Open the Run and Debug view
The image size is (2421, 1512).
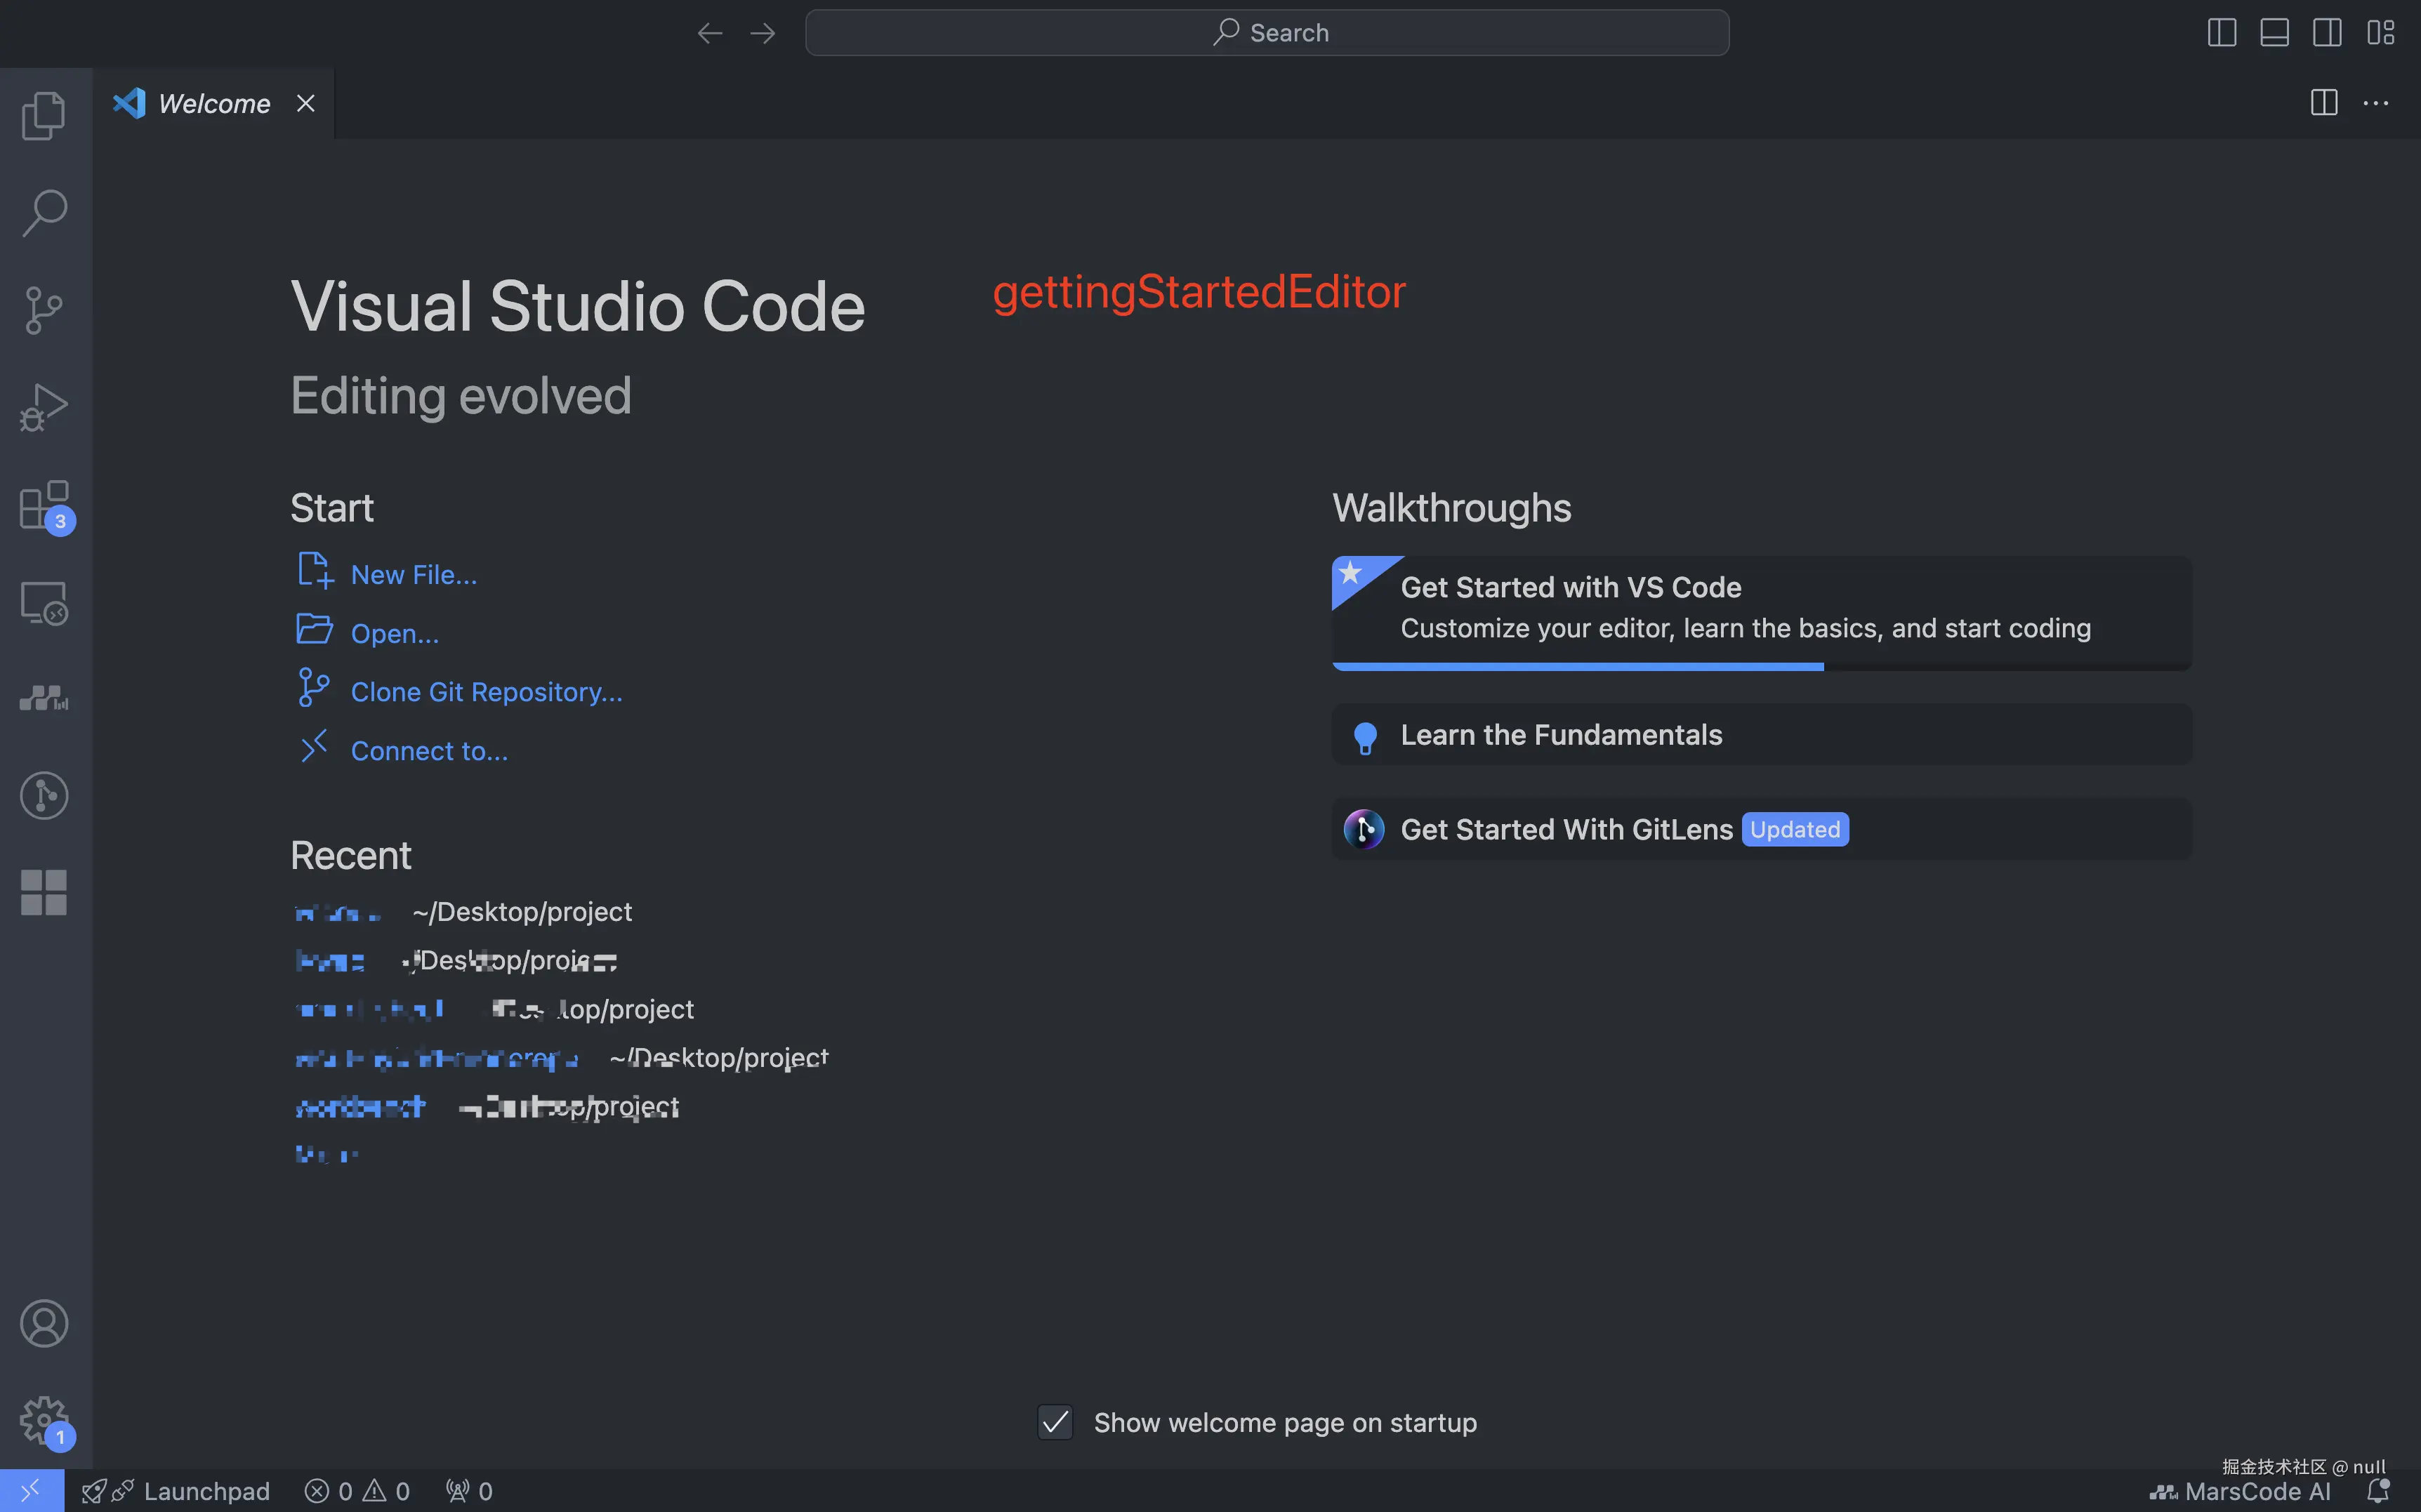[44, 407]
